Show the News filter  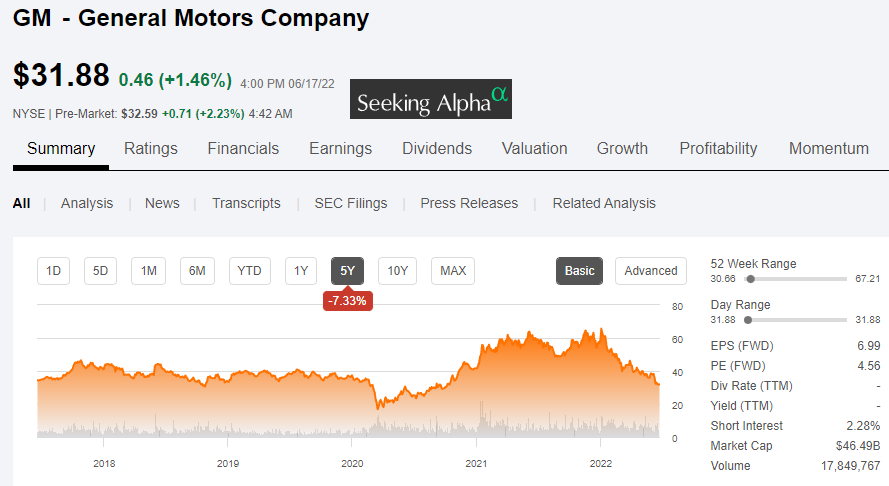162,203
